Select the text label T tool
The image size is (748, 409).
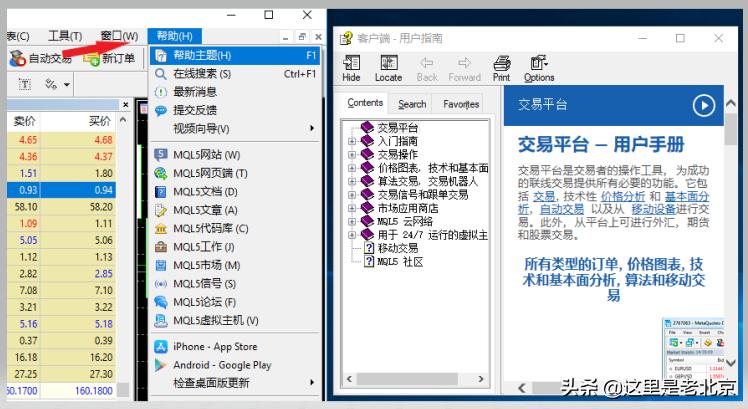(25, 84)
